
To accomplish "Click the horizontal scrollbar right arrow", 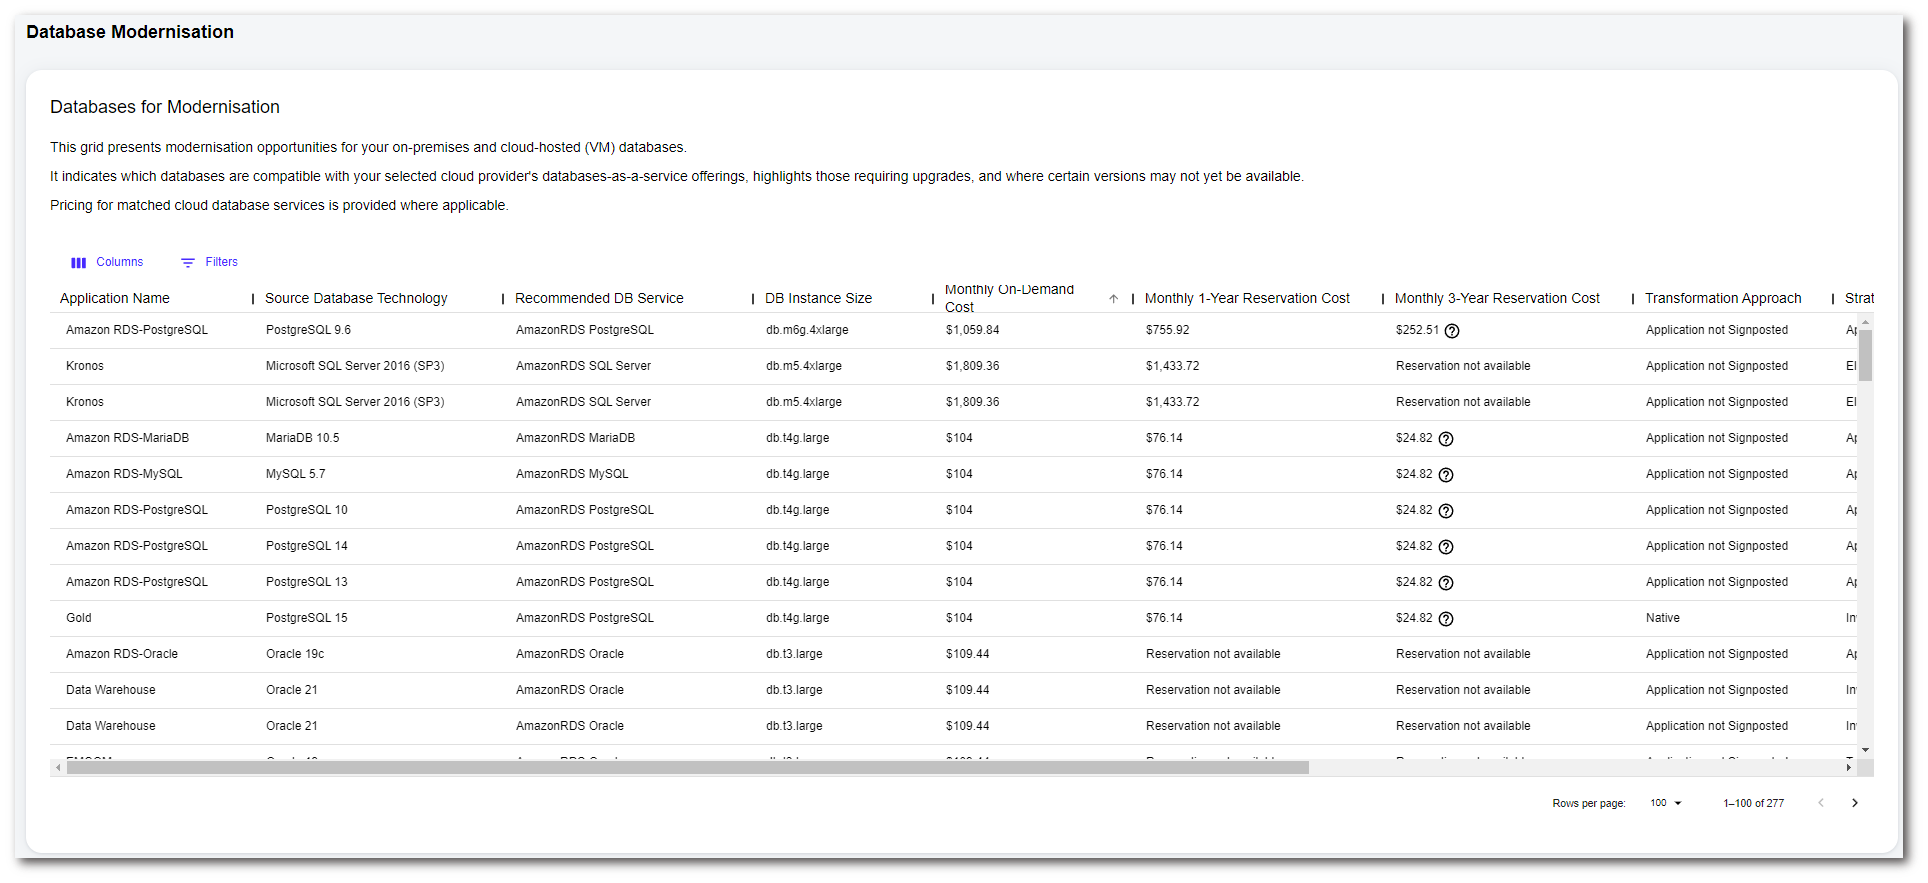I will (x=1848, y=768).
